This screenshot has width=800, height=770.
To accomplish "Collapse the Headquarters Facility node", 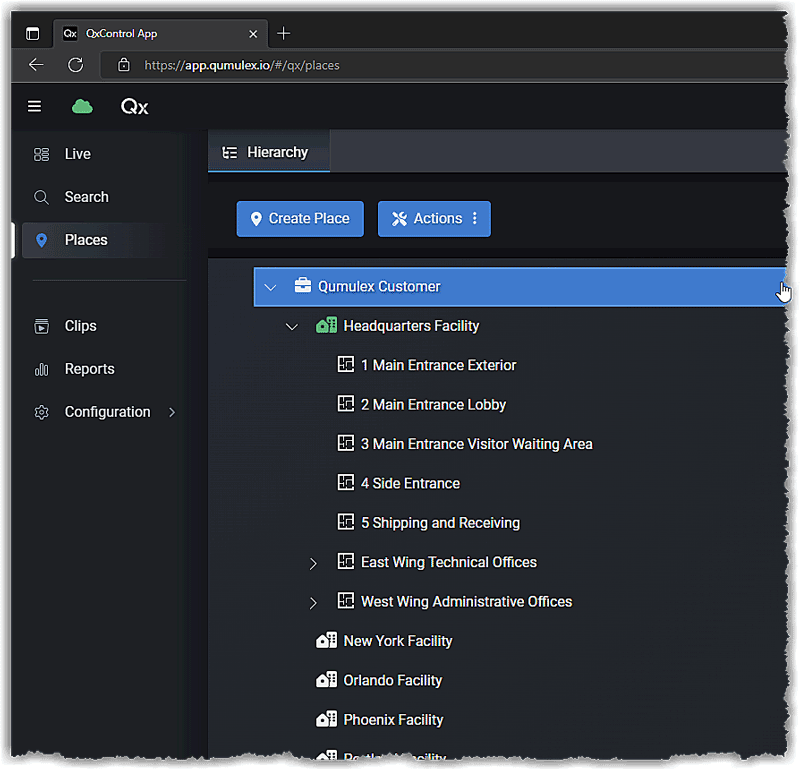I will tap(292, 327).
